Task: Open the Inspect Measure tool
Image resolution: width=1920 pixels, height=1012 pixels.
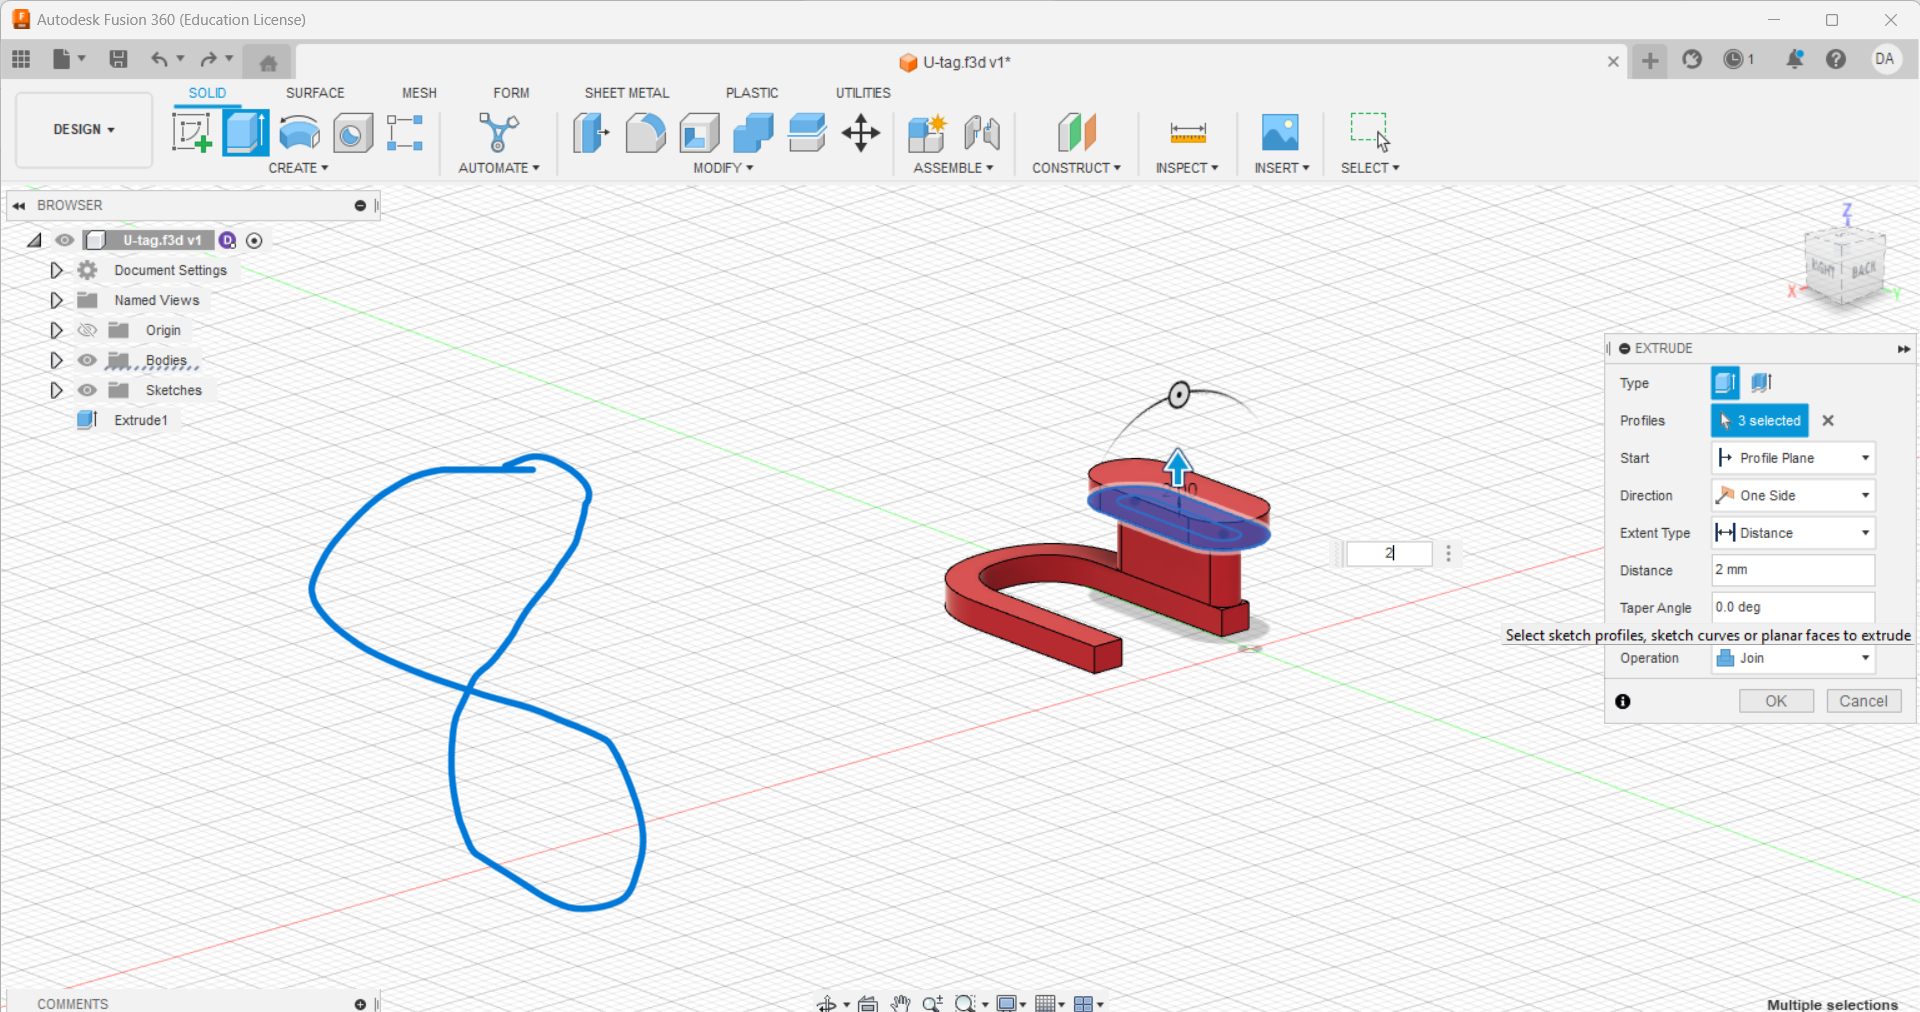Action: (1186, 133)
